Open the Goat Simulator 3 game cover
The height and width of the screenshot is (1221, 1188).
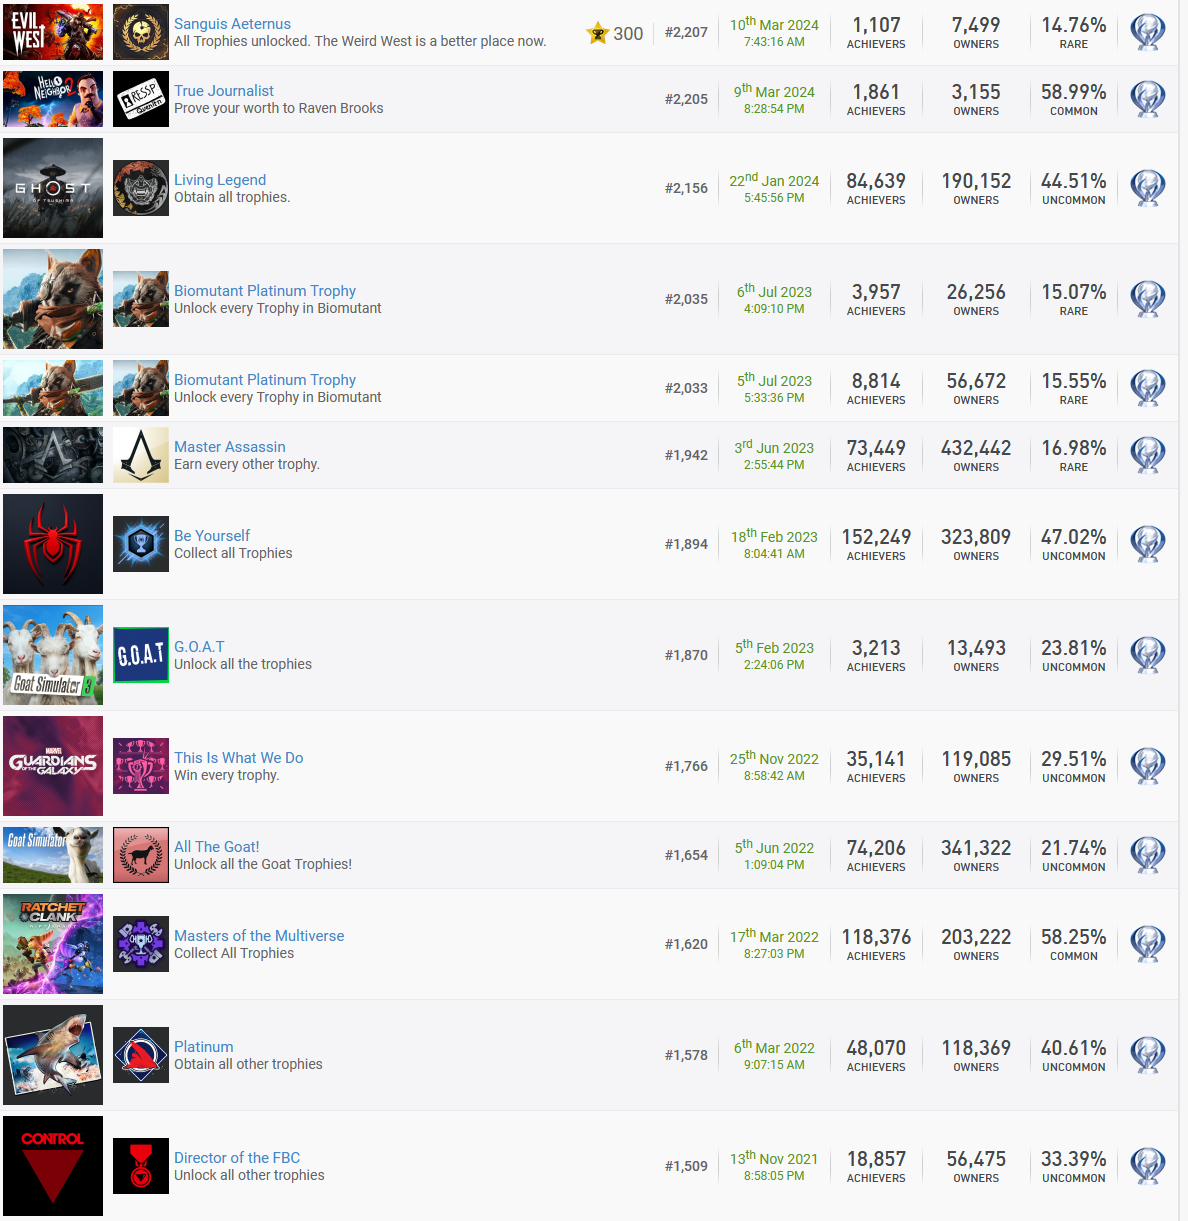(53, 655)
